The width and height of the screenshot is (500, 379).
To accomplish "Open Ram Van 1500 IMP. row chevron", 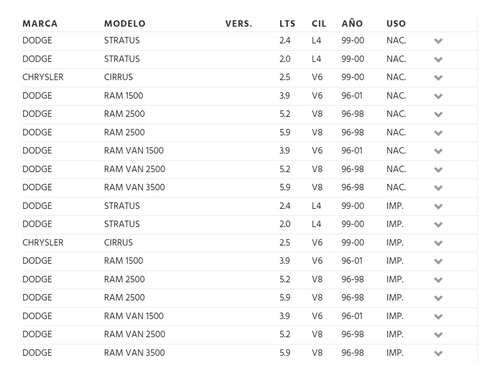I will coord(438,316).
